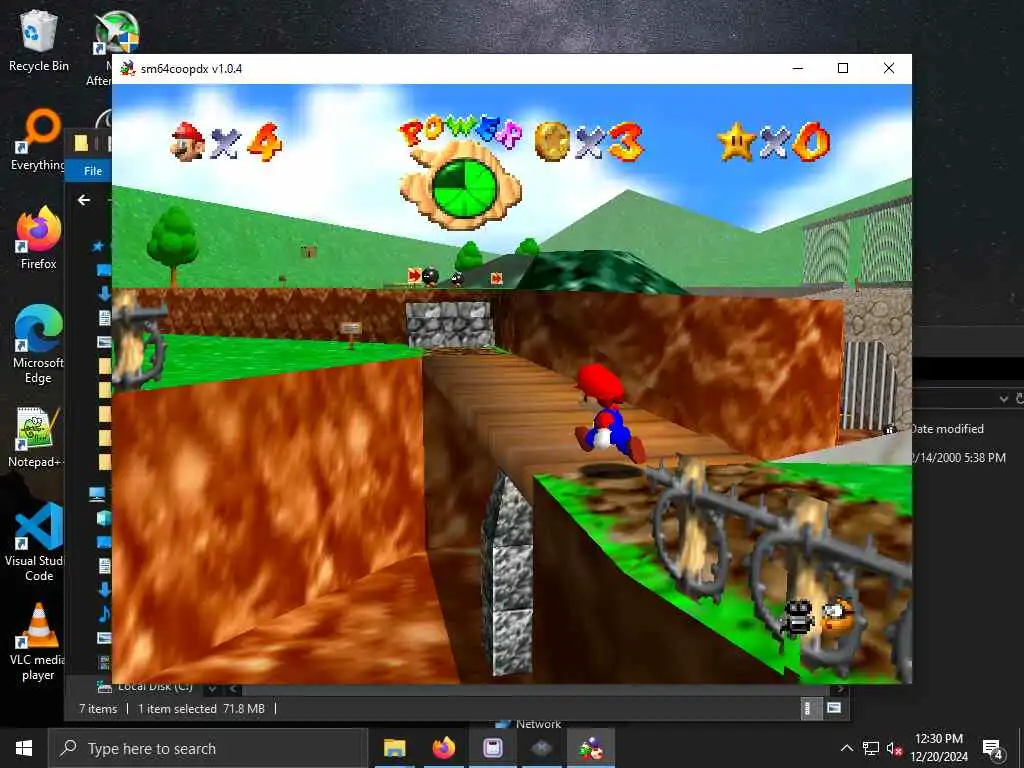
Task: Open the grey app icon on the taskbar
Action: [x=541, y=748]
